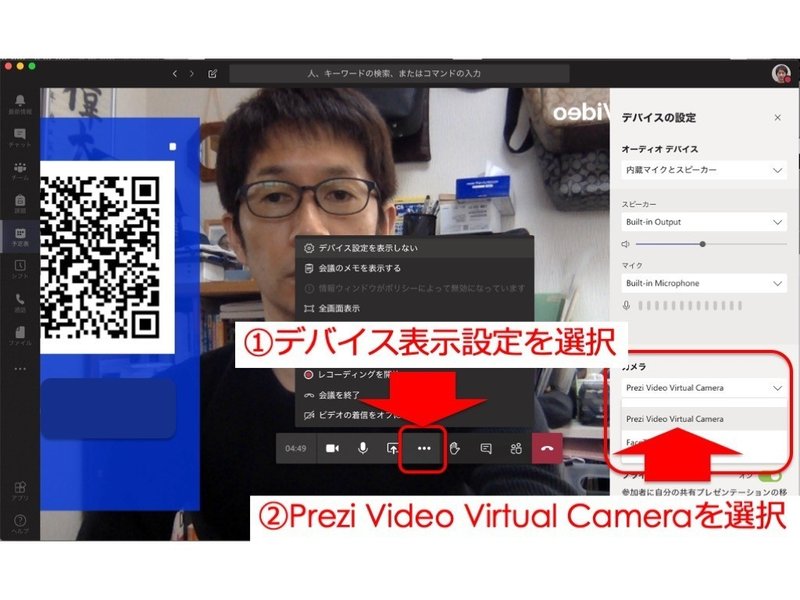Screen dimensions: 800x600
Task: Open the share screen tray
Action: tap(392, 448)
